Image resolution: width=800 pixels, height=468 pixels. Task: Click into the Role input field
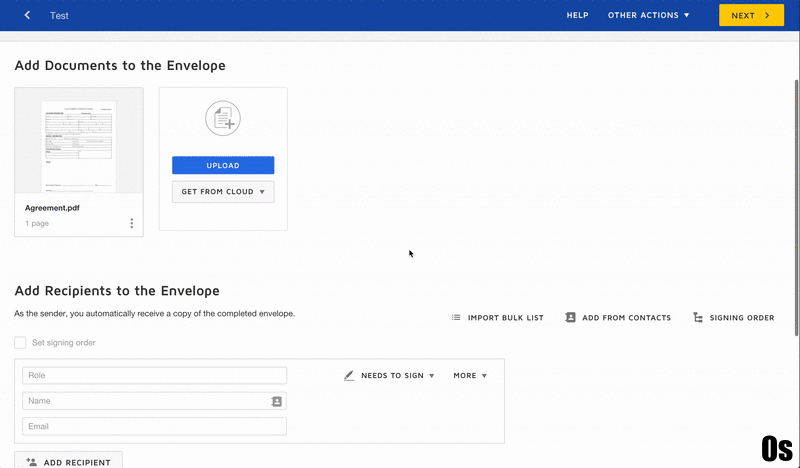[x=154, y=376]
